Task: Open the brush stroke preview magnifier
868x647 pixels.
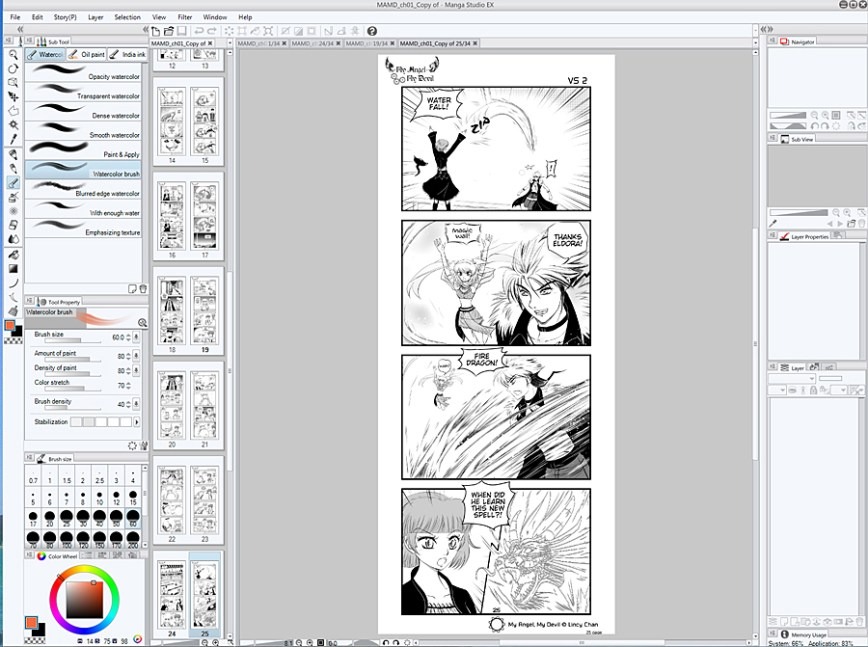Action: pyautogui.click(x=142, y=323)
